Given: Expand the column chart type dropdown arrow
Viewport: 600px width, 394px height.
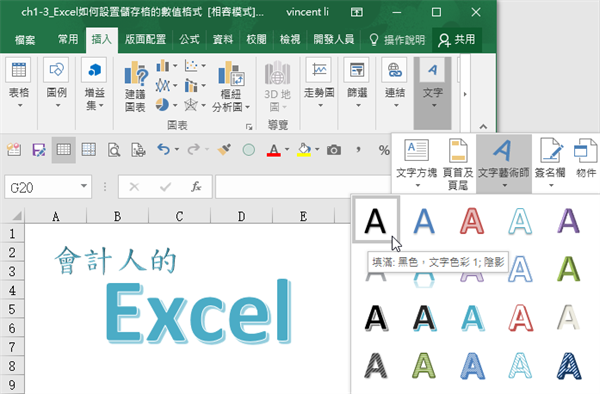Looking at the screenshot, I should [175, 66].
